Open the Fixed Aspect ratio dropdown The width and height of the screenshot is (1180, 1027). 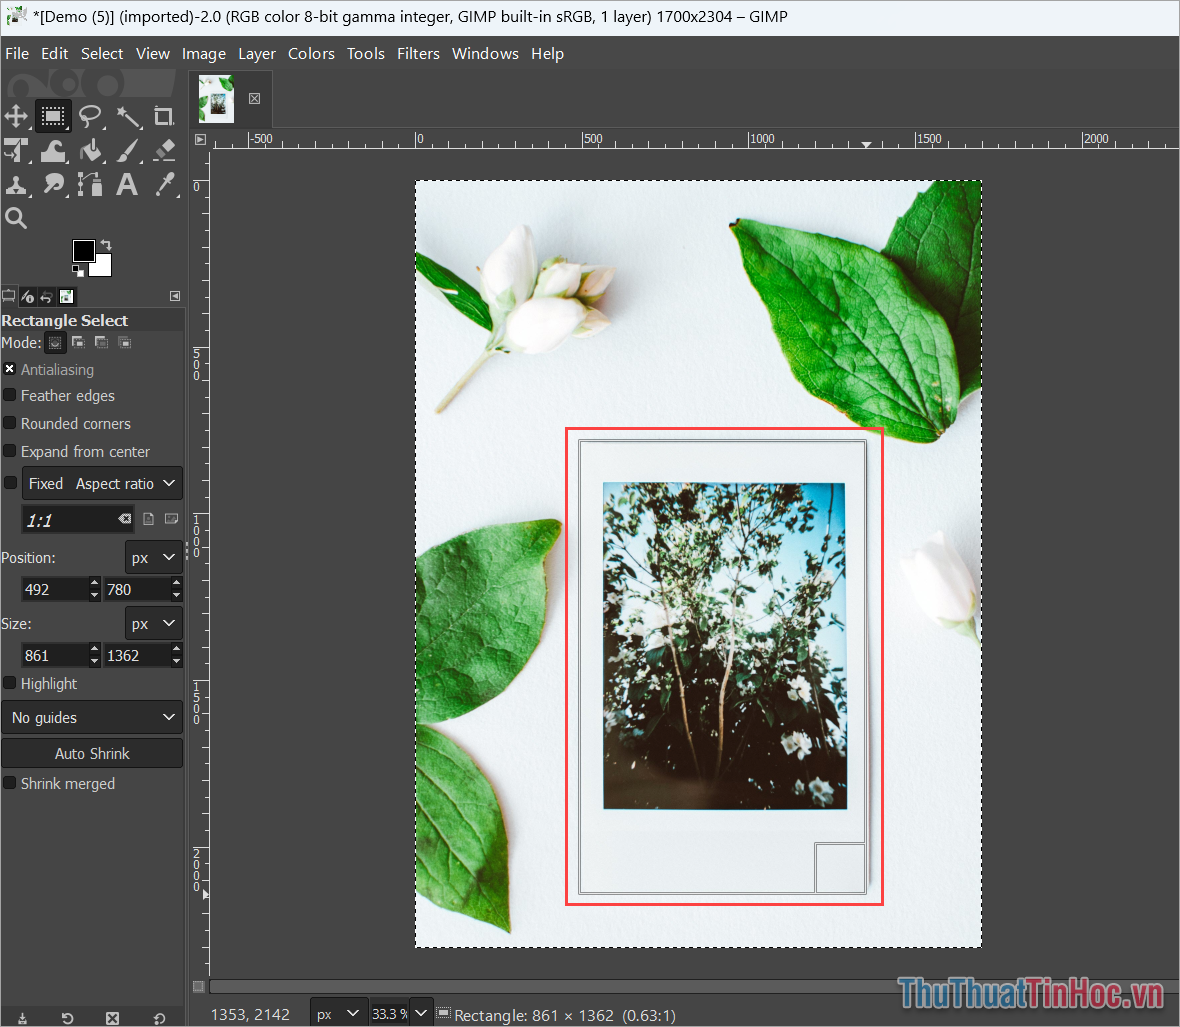coord(102,484)
